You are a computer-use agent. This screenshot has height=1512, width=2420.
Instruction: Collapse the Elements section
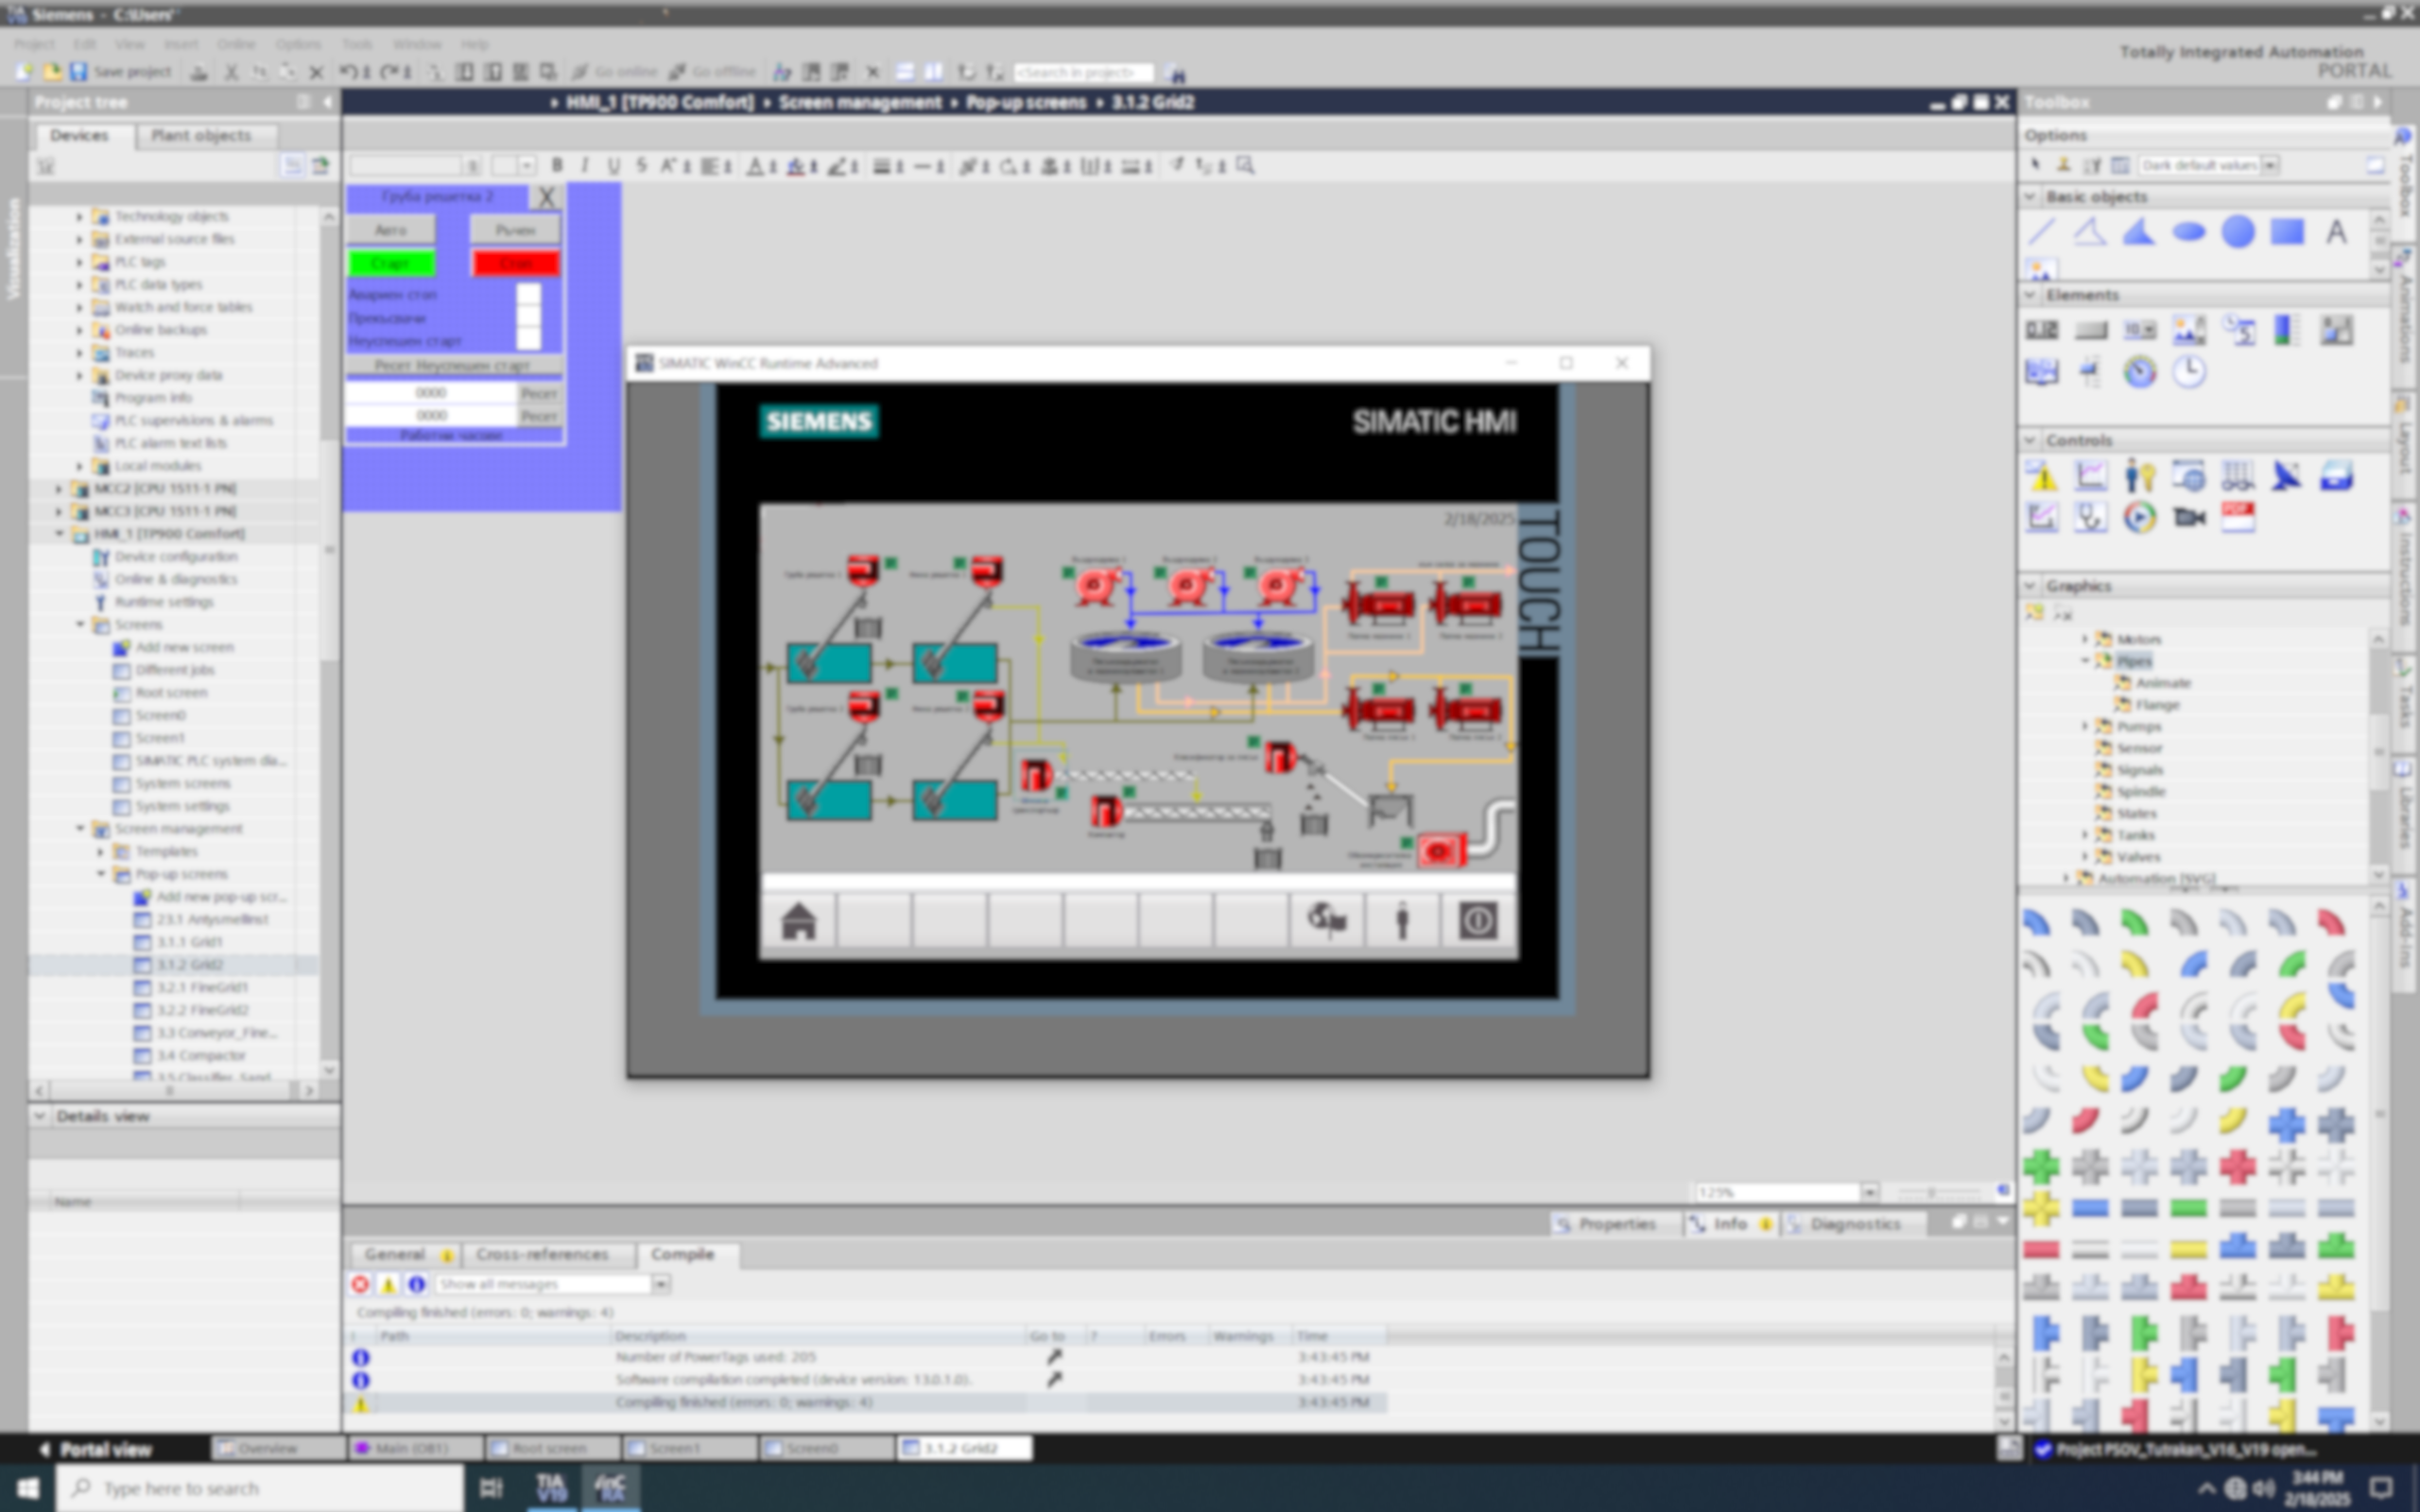2030,295
